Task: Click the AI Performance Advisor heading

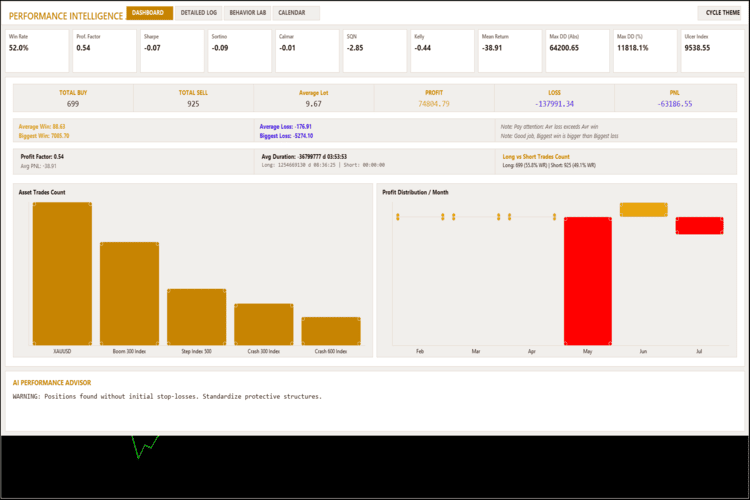Action: click(x=52, y=383)
